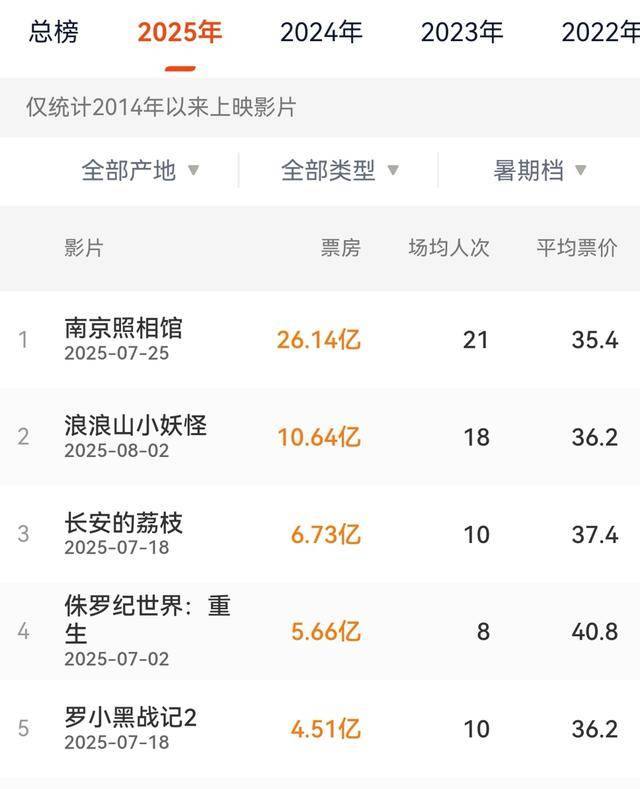Open the film 南京照相馆
Viewport: 640px width, 789px height.
[123, 328]
